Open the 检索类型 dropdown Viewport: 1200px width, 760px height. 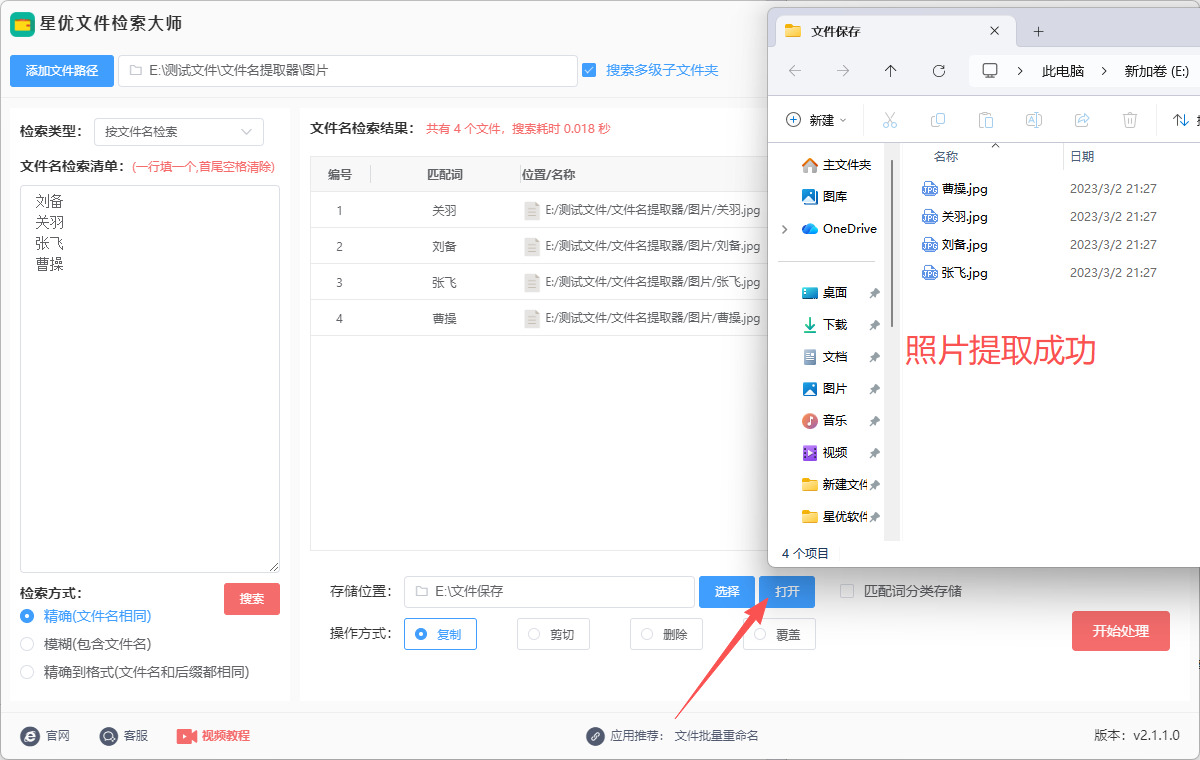pyautogui.click(x=179, y=131)
